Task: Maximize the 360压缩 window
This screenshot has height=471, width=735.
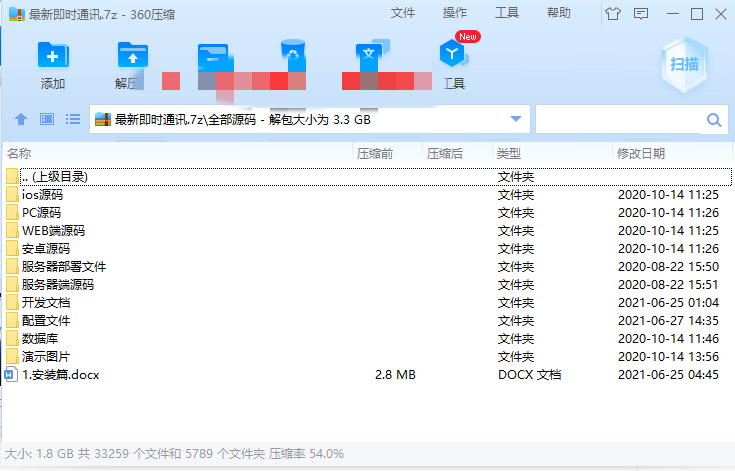Action: 697,14
